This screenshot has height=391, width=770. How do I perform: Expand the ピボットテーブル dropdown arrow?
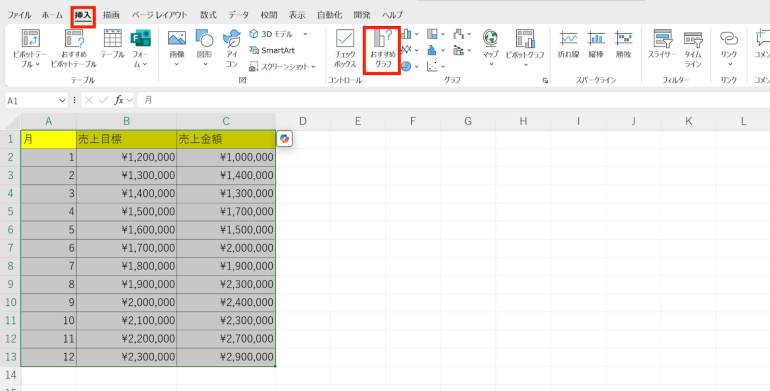pos(37,64)
